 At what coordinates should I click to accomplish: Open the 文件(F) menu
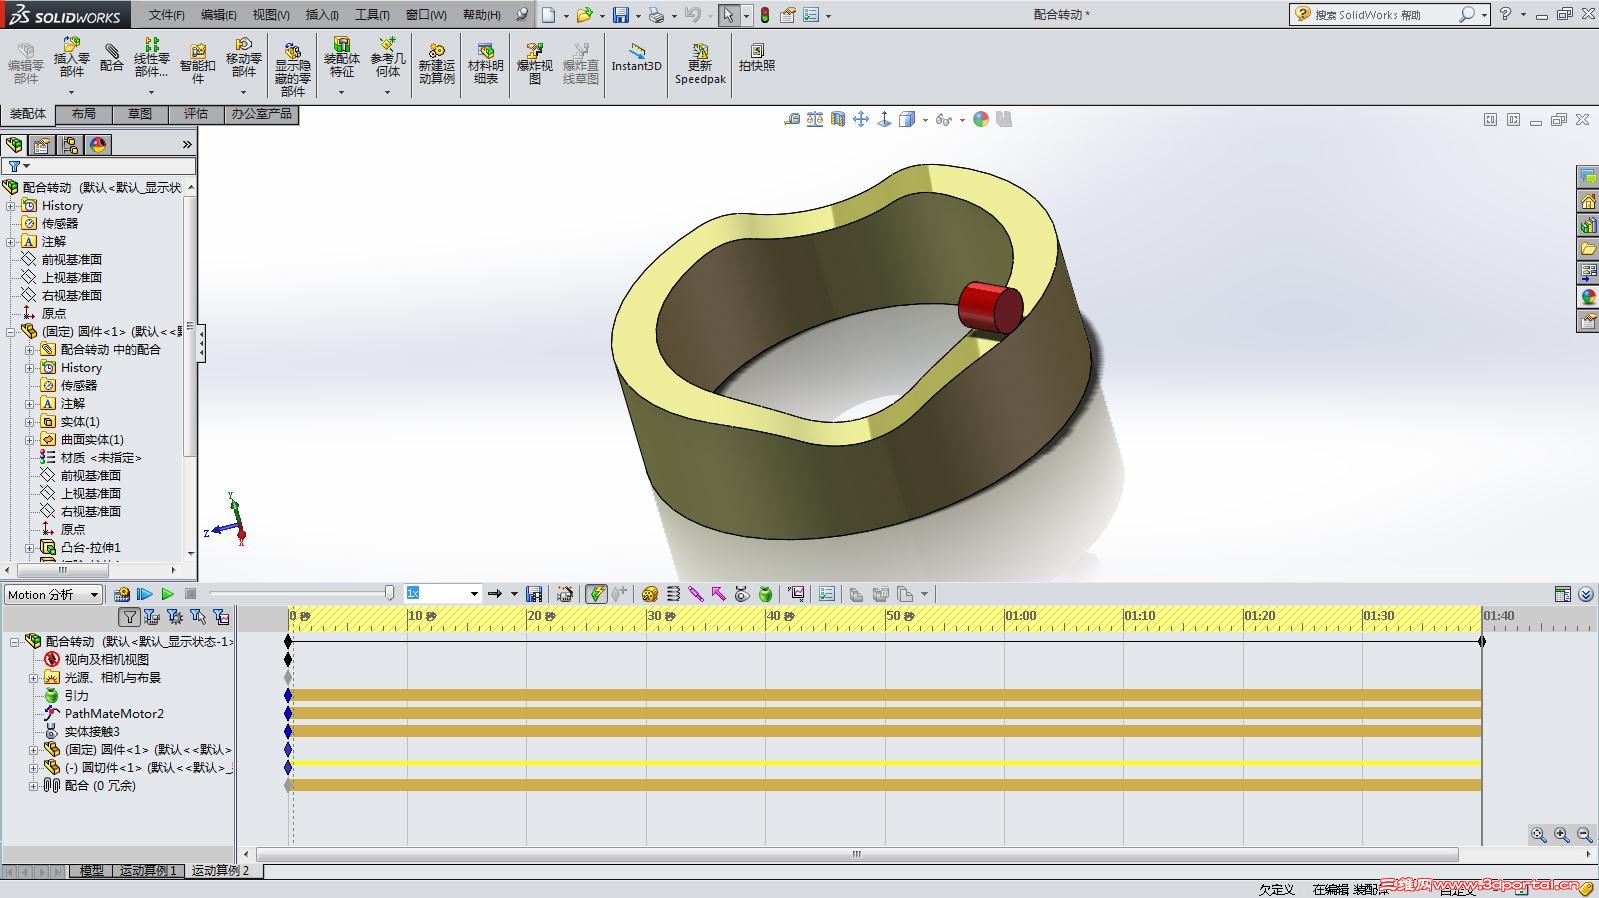(x=167, y=15)
